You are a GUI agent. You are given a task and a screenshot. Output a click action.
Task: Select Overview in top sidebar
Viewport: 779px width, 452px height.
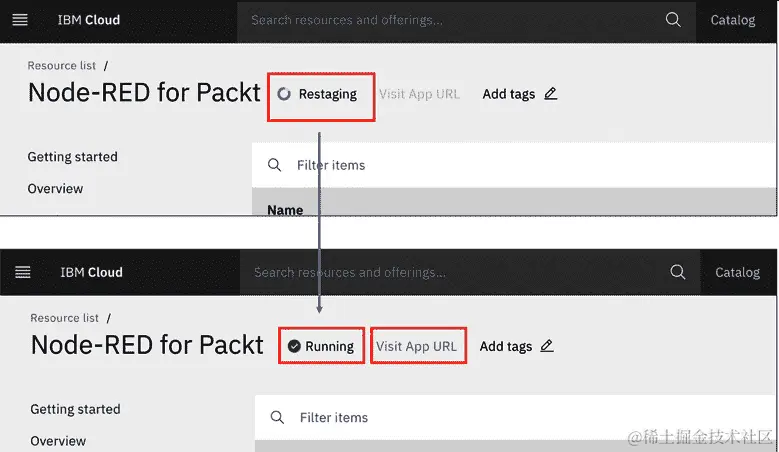[55, 189]
